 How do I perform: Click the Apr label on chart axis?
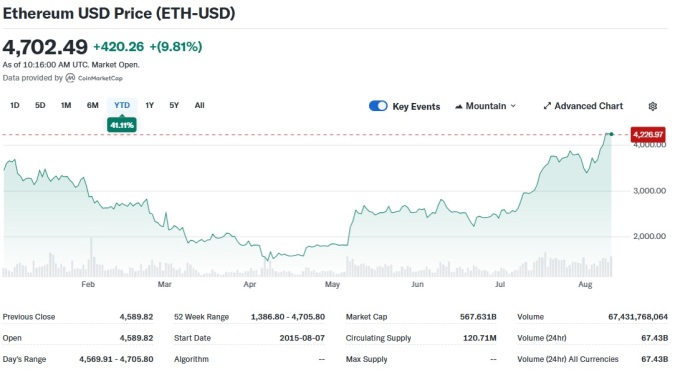click(250, 284)
